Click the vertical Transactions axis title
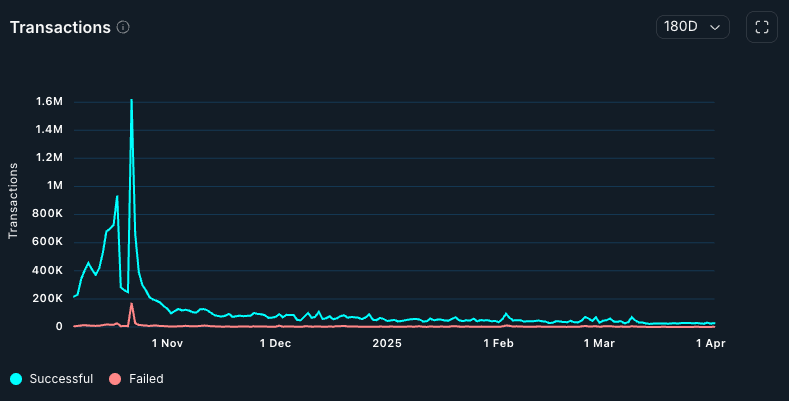Image resolution: width=789 pixels, height=401 pixels. pos(14,200)
